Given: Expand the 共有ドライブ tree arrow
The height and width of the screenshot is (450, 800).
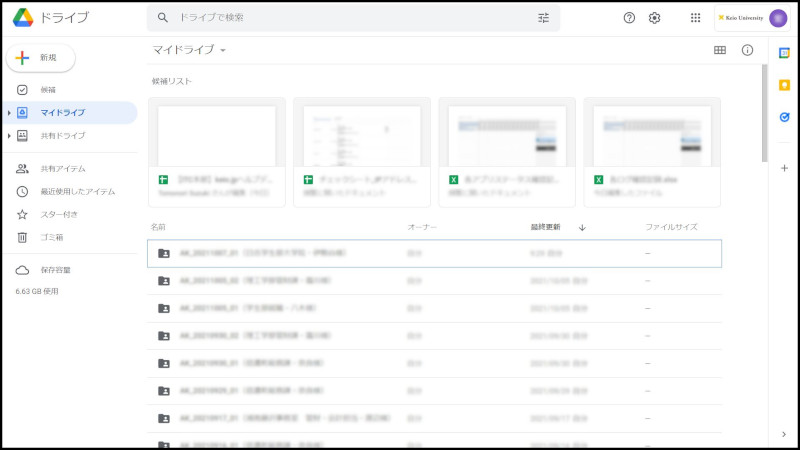Looking at the screenshot, I should 9,136.
